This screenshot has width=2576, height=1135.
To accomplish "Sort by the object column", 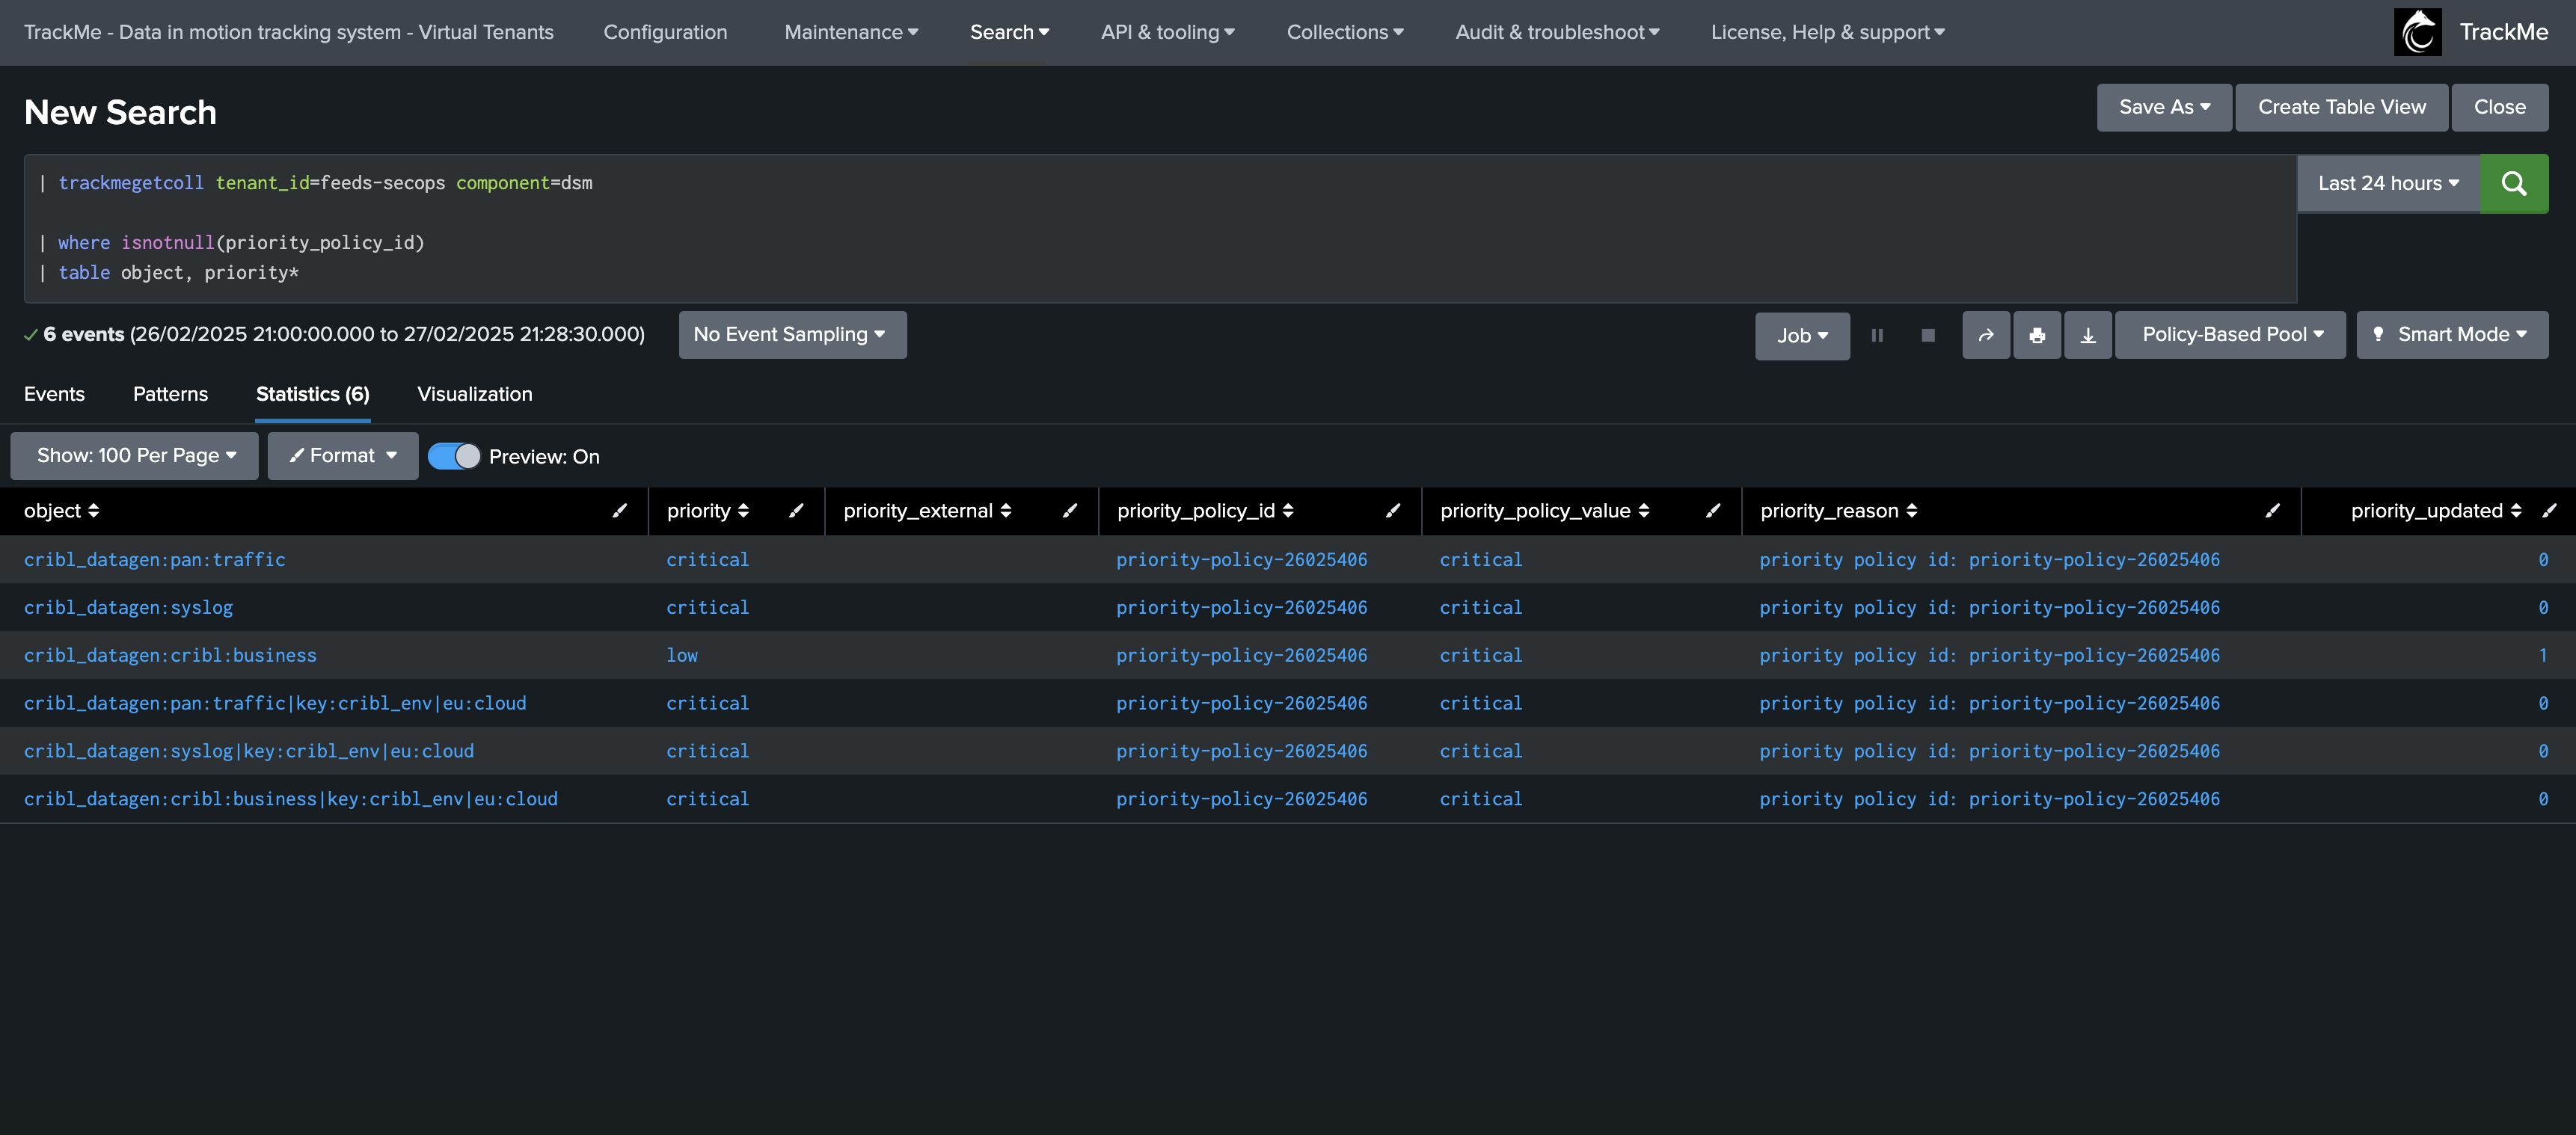I will (61, 511).
